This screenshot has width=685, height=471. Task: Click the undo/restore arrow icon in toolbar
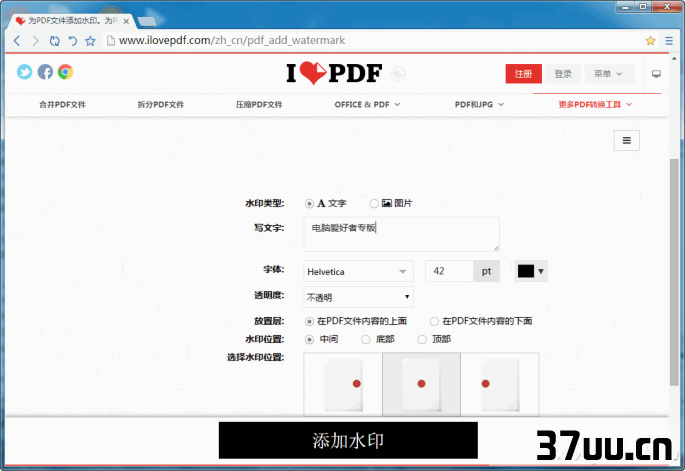[x=73, y=41]
